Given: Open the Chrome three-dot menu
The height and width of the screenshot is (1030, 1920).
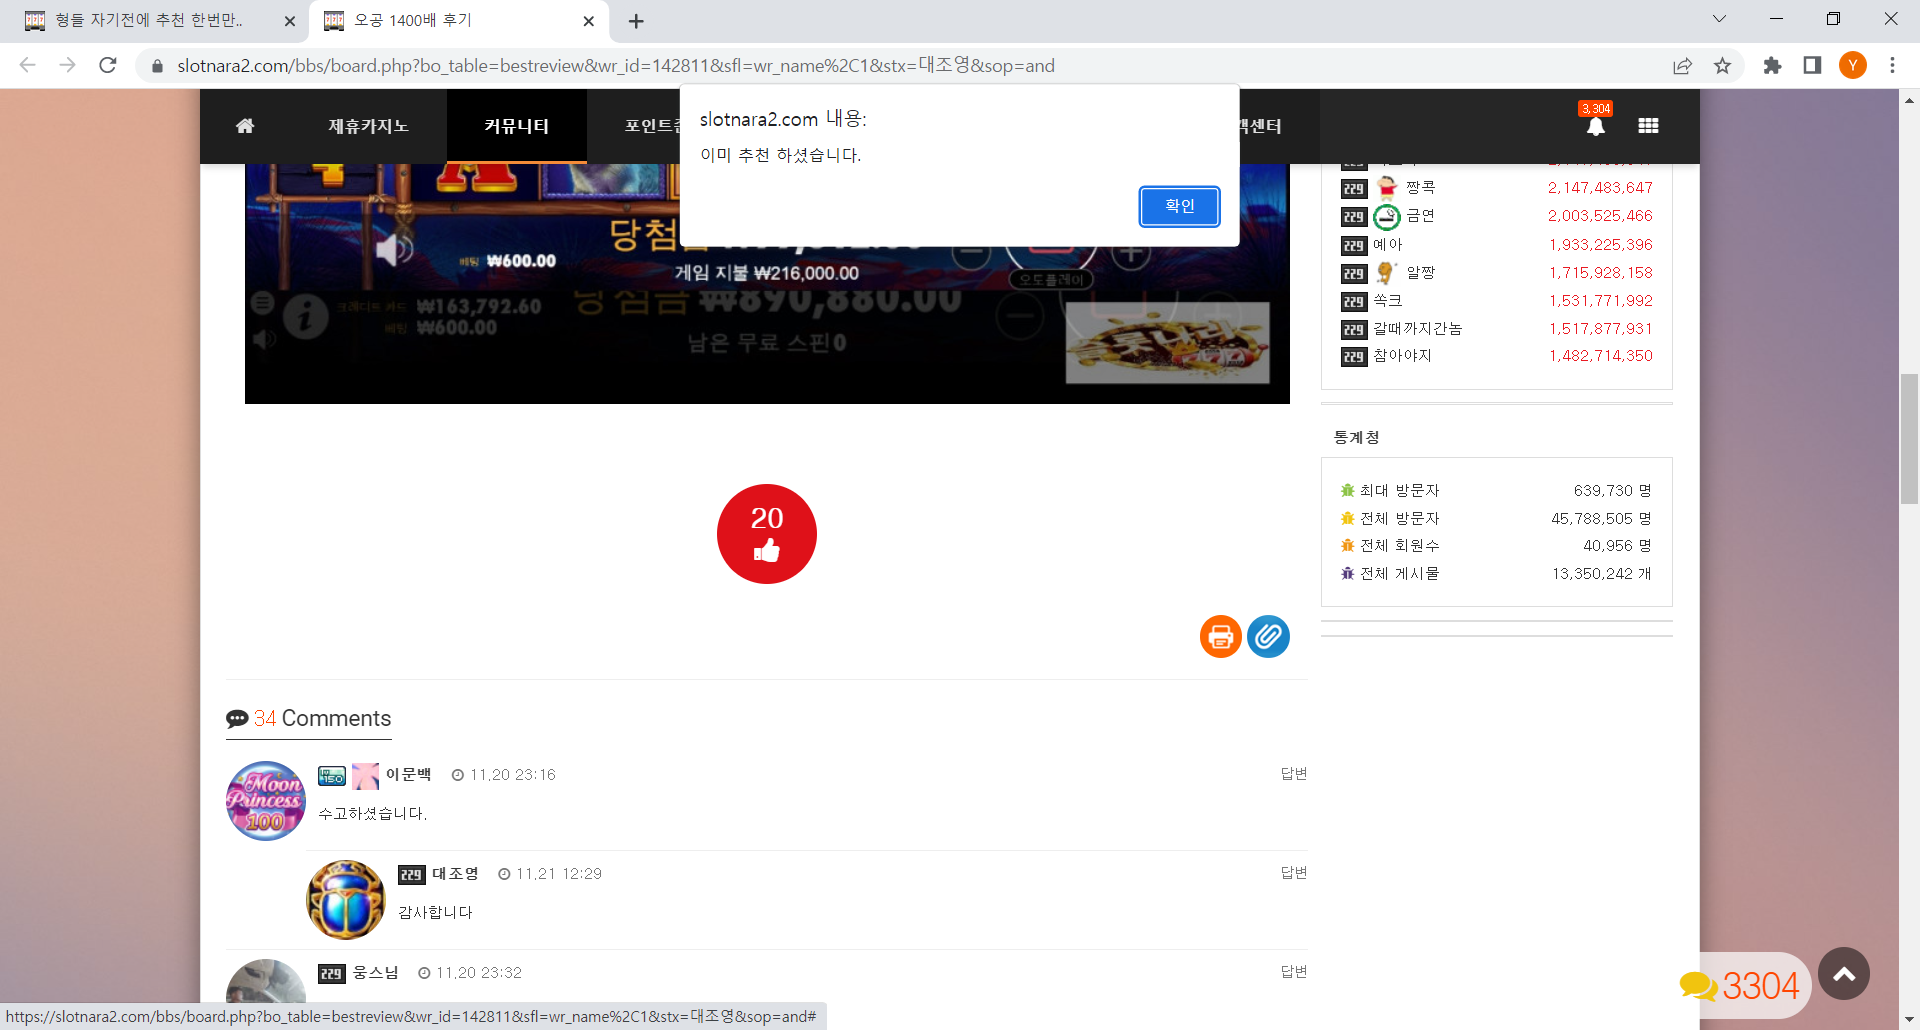Looking at the screenshot, I should point(1892,65).
